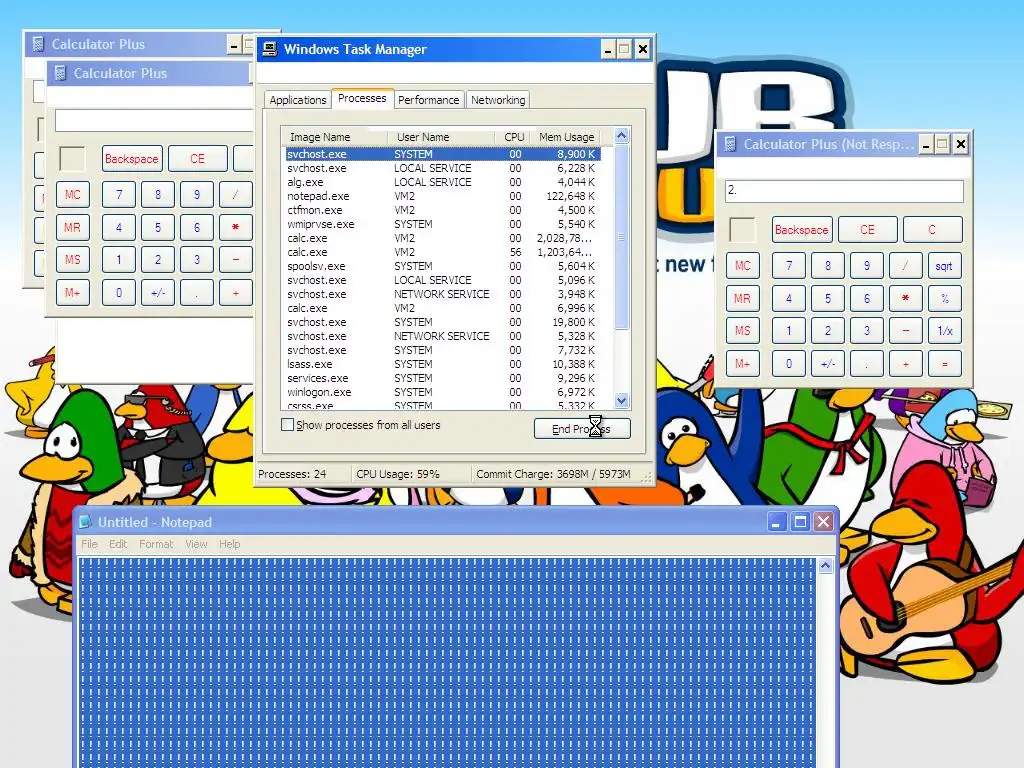Select the notepad.exe process row
The image size is (1024, 768).
pyautogui.click(x=442, y=196)
